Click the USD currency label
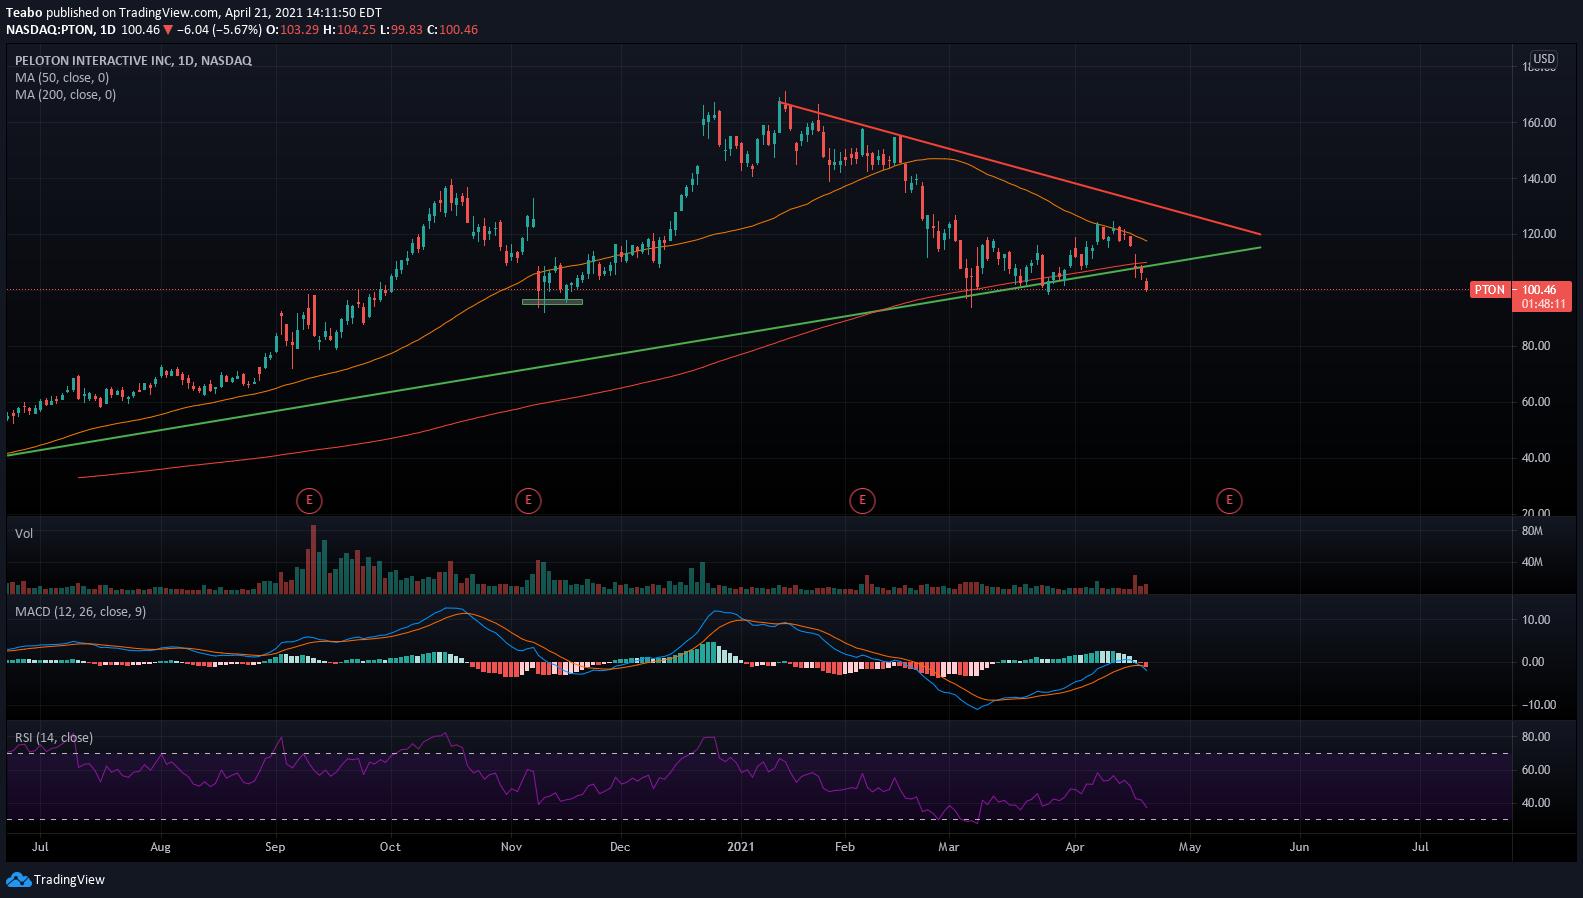The image size is (1583, 898). [x=1544, y=59]
